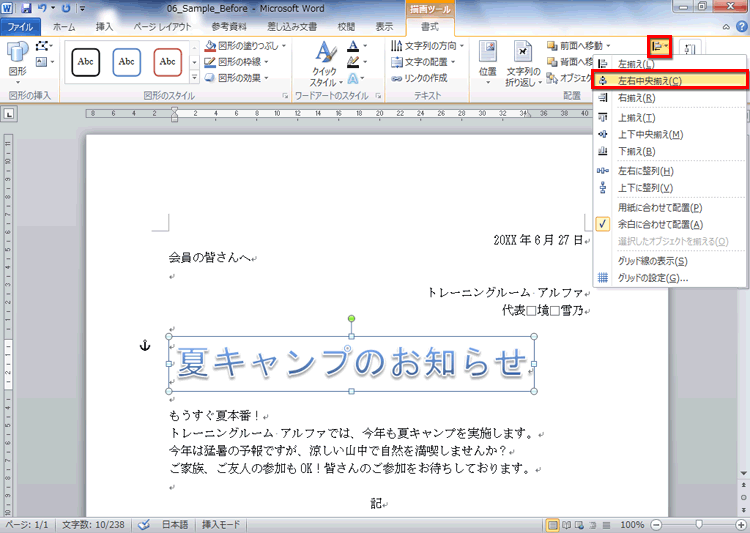Open クイックスタイル WordArt quick styles
Screen dimensions: 750x533
(325, 65)
